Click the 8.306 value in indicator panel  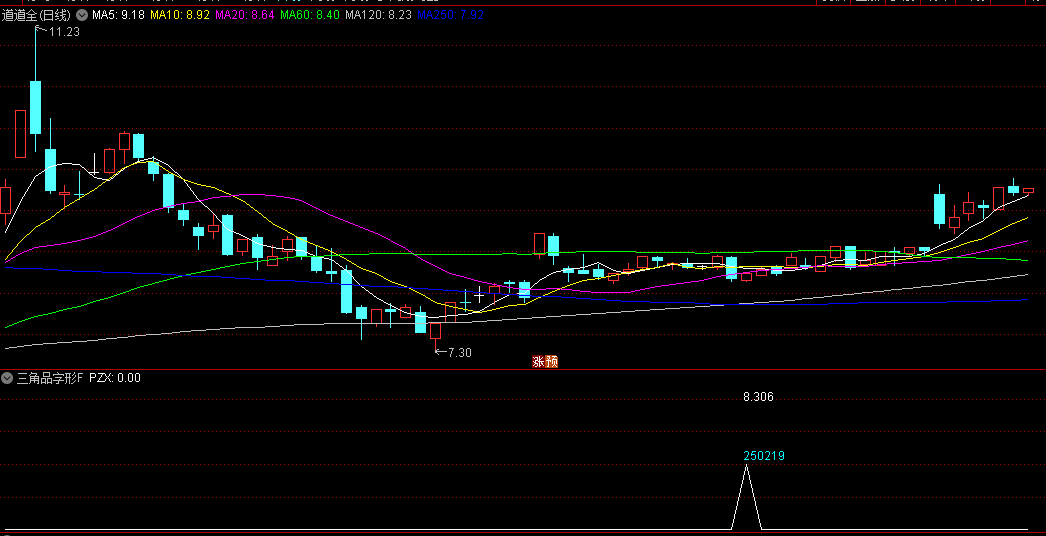[758, 397]
